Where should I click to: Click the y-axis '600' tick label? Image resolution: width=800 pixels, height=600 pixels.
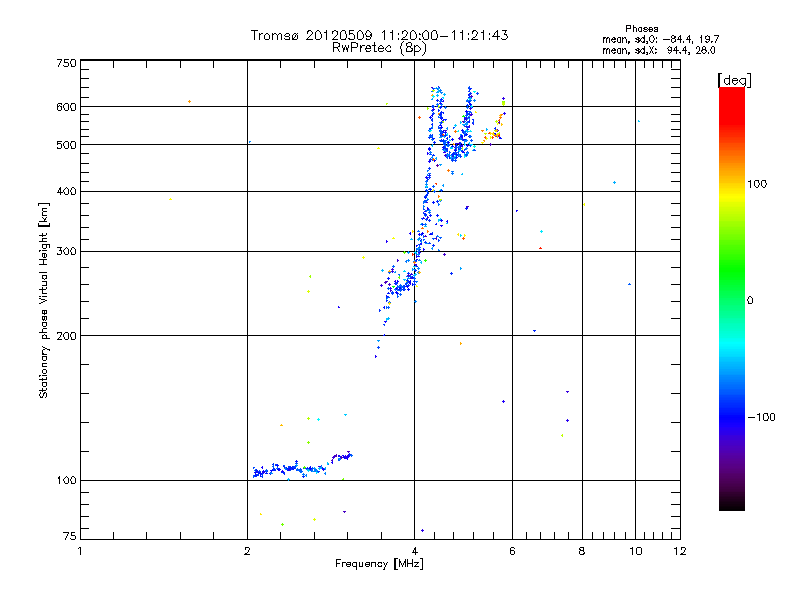coord(66,107)
